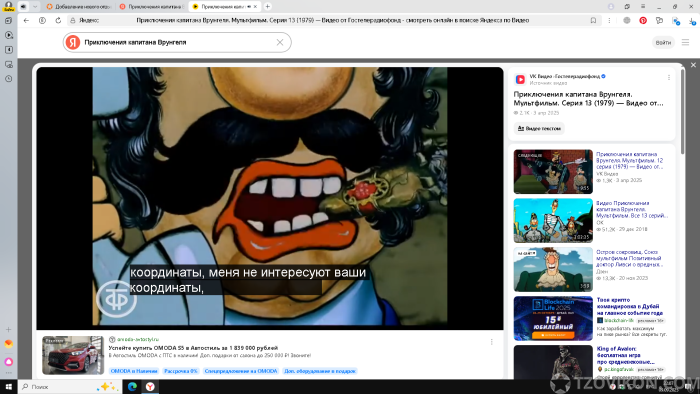The width and height of the screenshot is (700, 394).
Task: Play the 'Все 13 серий' video thumbnail
Action: (553, 220)
